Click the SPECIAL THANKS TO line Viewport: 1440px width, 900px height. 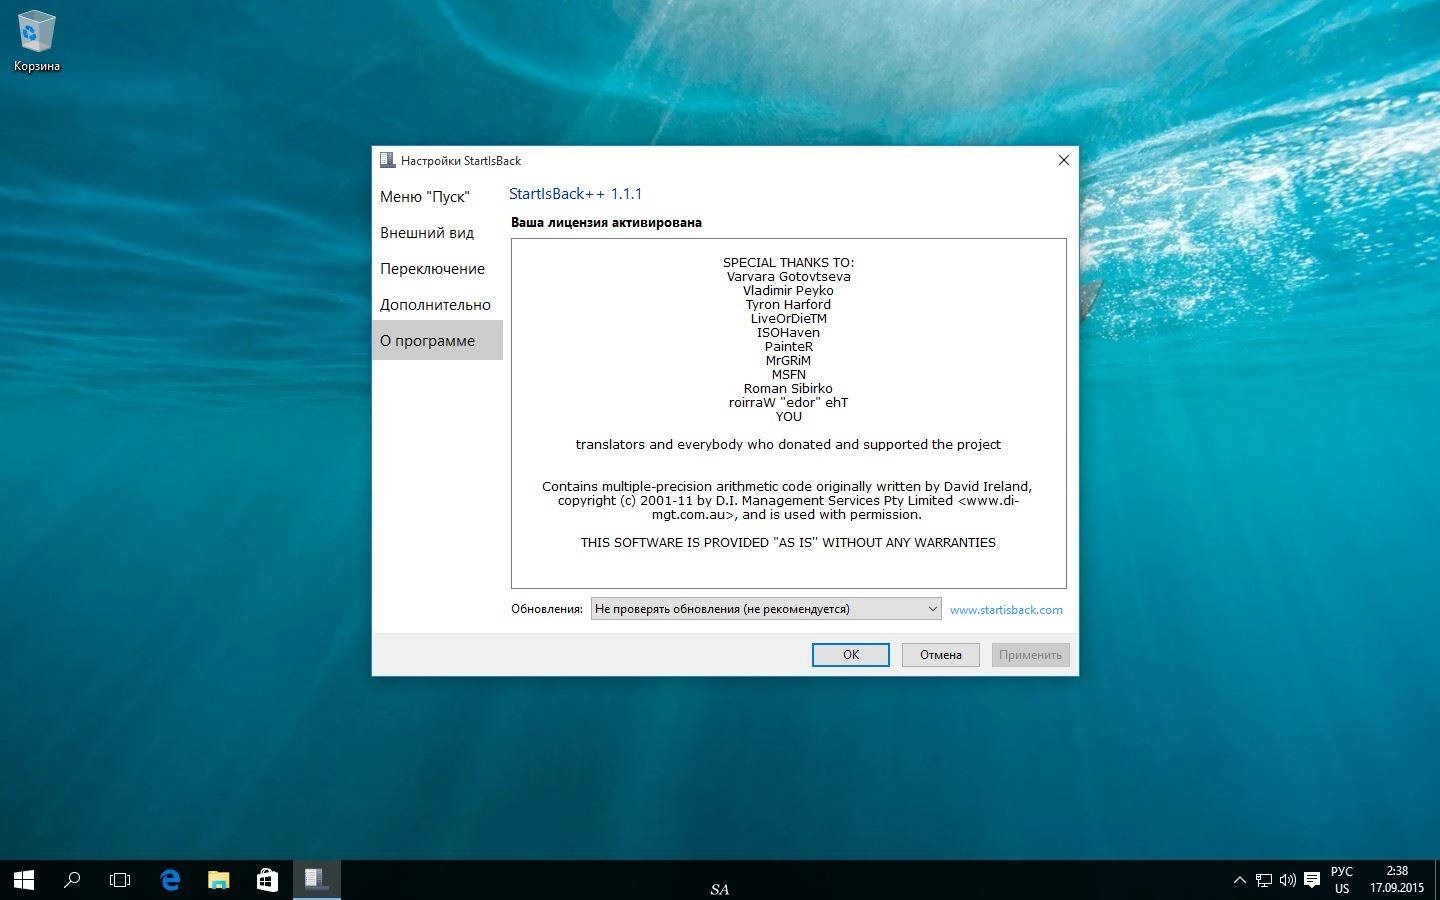(x=789, y=263)
